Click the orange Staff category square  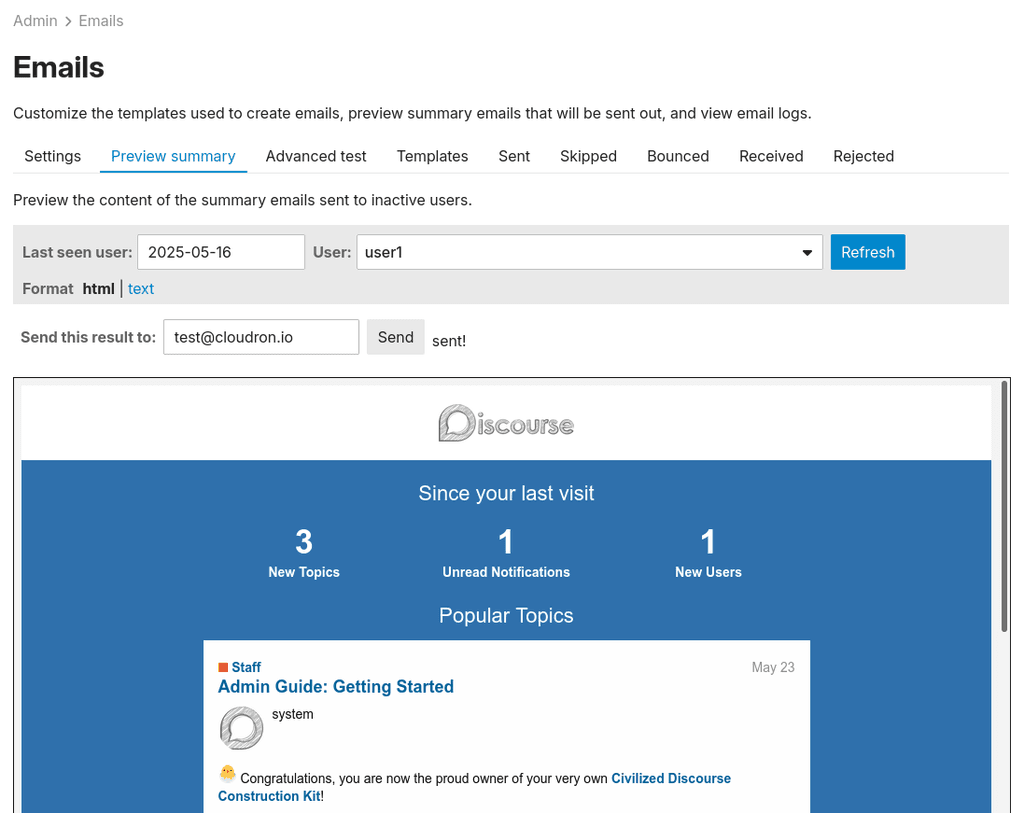[x=223, y=667]
